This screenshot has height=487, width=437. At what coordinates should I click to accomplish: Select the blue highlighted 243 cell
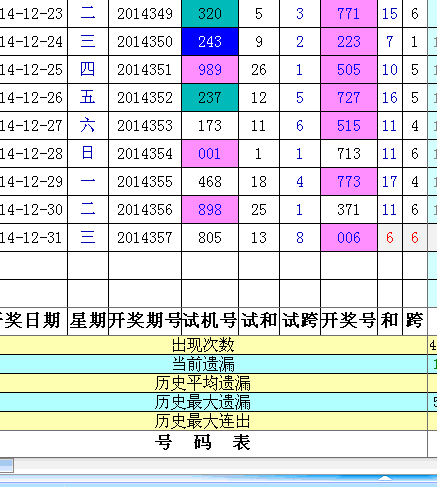[210, 42]
